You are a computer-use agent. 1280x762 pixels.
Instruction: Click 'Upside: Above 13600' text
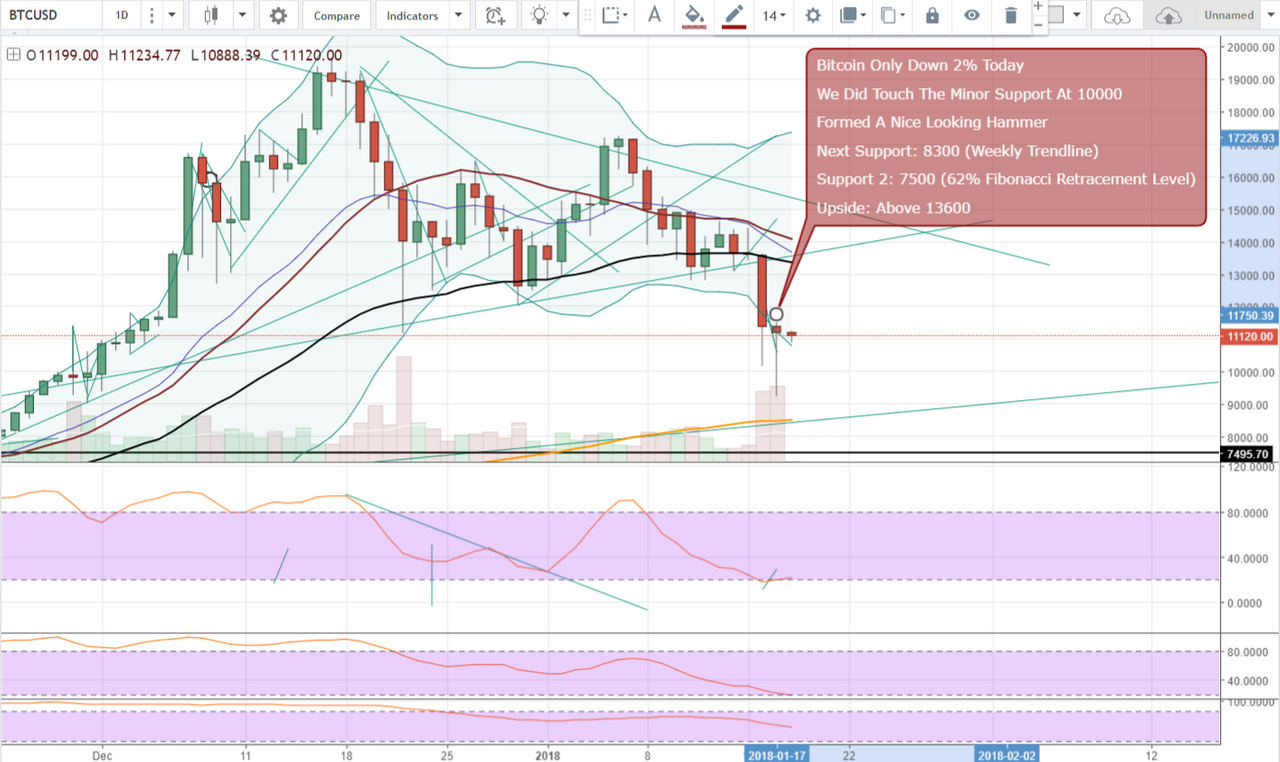(x=893, y=208)
